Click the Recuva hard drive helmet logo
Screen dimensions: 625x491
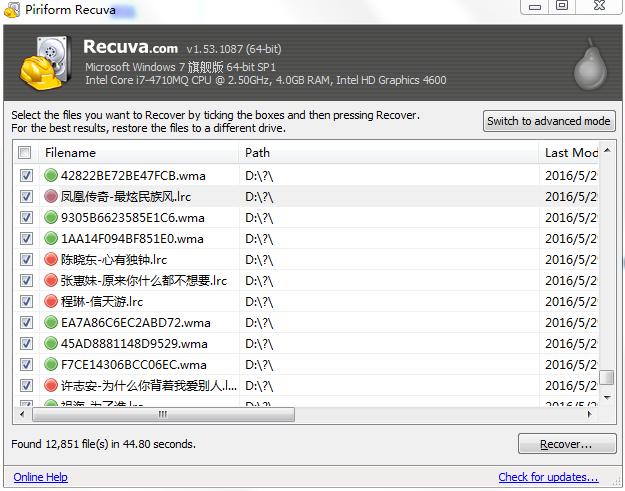[45, 63]
